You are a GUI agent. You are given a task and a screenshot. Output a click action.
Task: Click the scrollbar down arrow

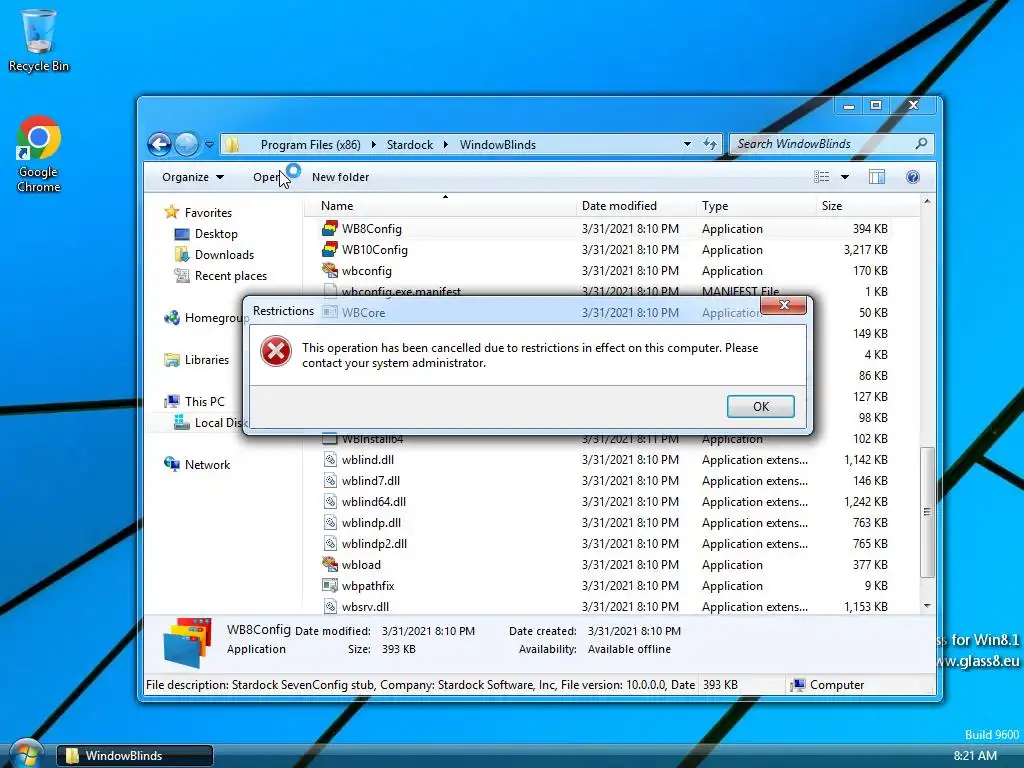point(927,606)
